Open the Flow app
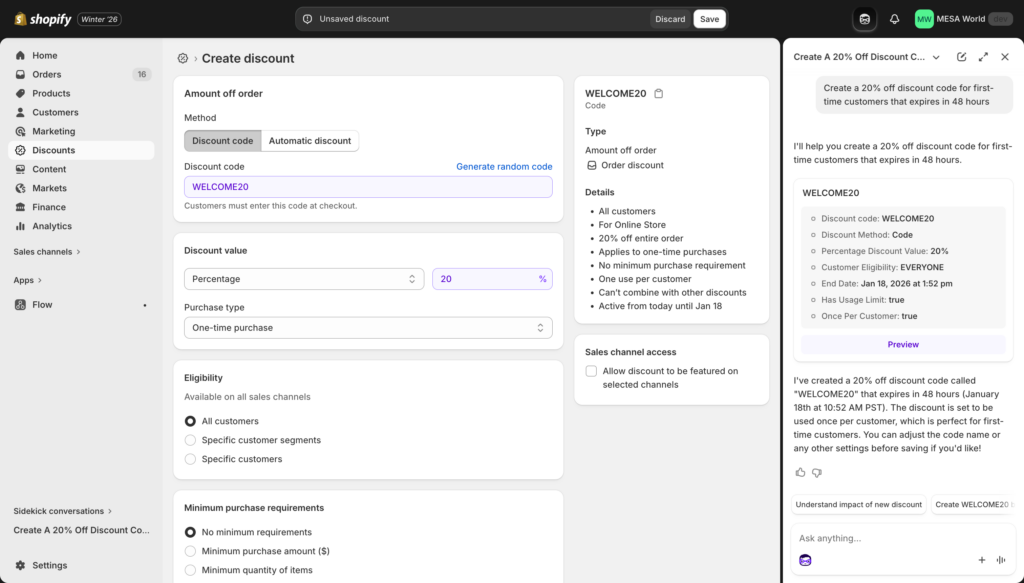Viewport: 1024px width, 583px height. pos(40,304)
